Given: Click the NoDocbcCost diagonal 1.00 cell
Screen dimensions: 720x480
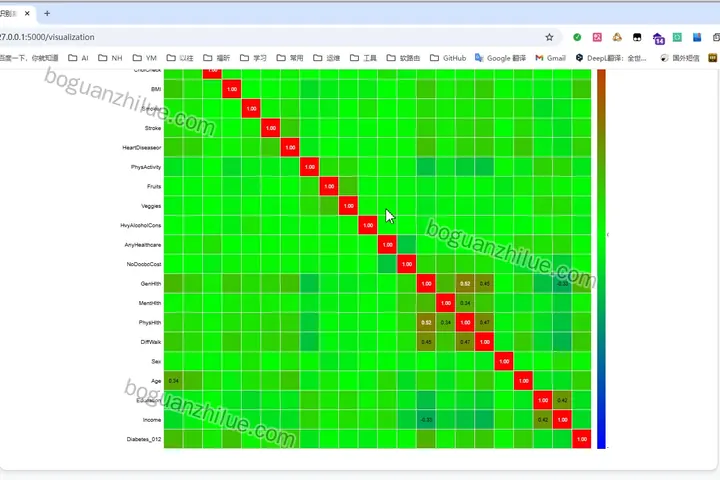Looking at the screenshot, I should tap(407, 264).
